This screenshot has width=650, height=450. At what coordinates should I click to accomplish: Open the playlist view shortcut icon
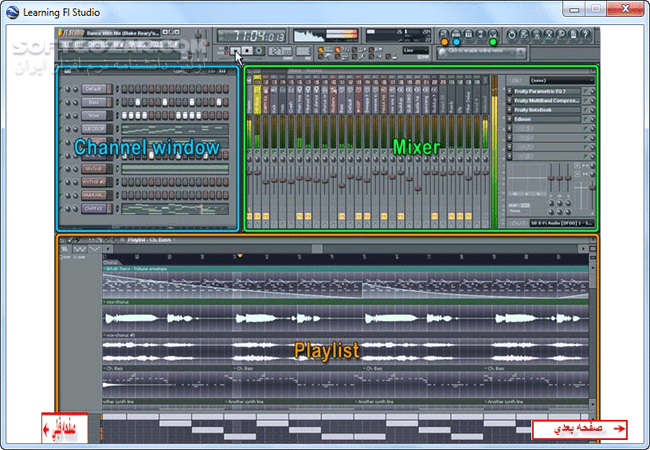[x=444, y=34]
